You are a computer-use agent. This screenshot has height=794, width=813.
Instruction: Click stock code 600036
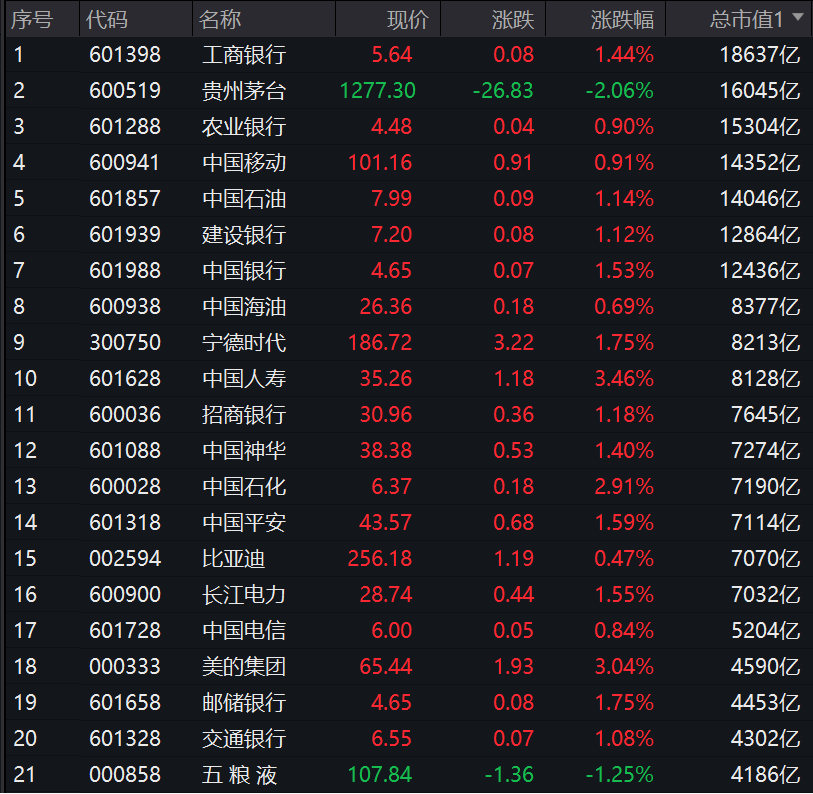pyautogui.click(x=125, y=414)
